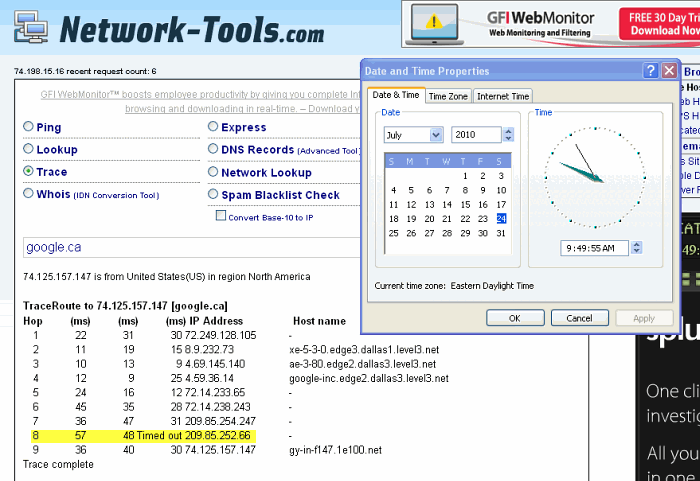Open the GFI WebMonitor text ad link
Screen dimensions: 700x481
(x=200, y=101)
